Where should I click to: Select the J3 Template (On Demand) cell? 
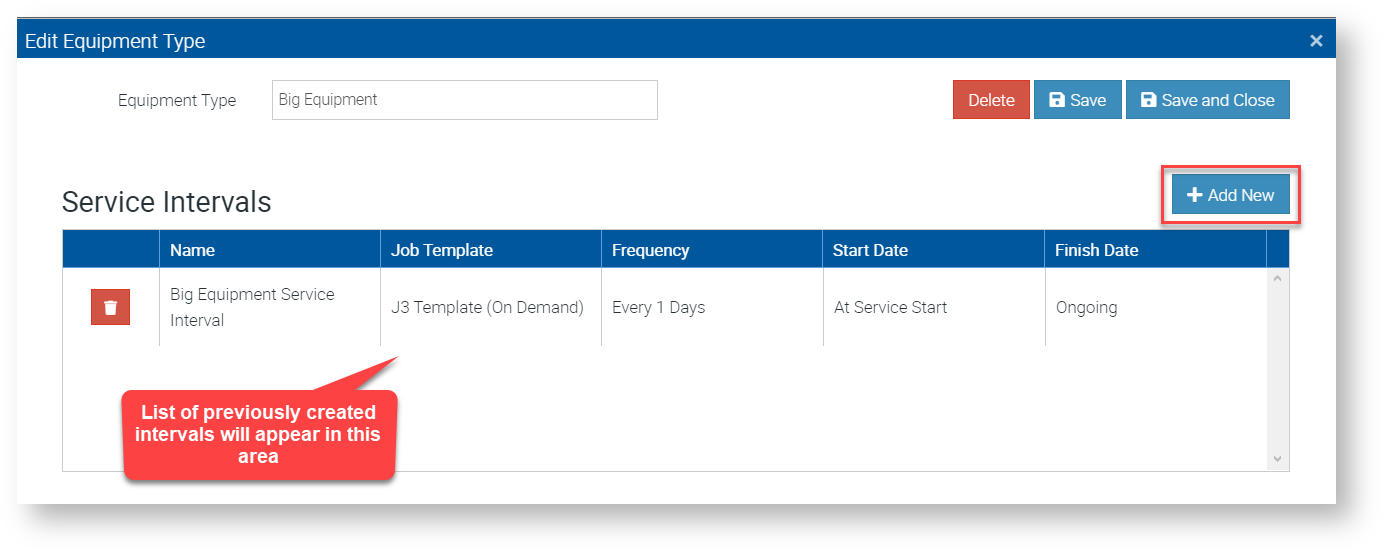[x=487, y=307]
